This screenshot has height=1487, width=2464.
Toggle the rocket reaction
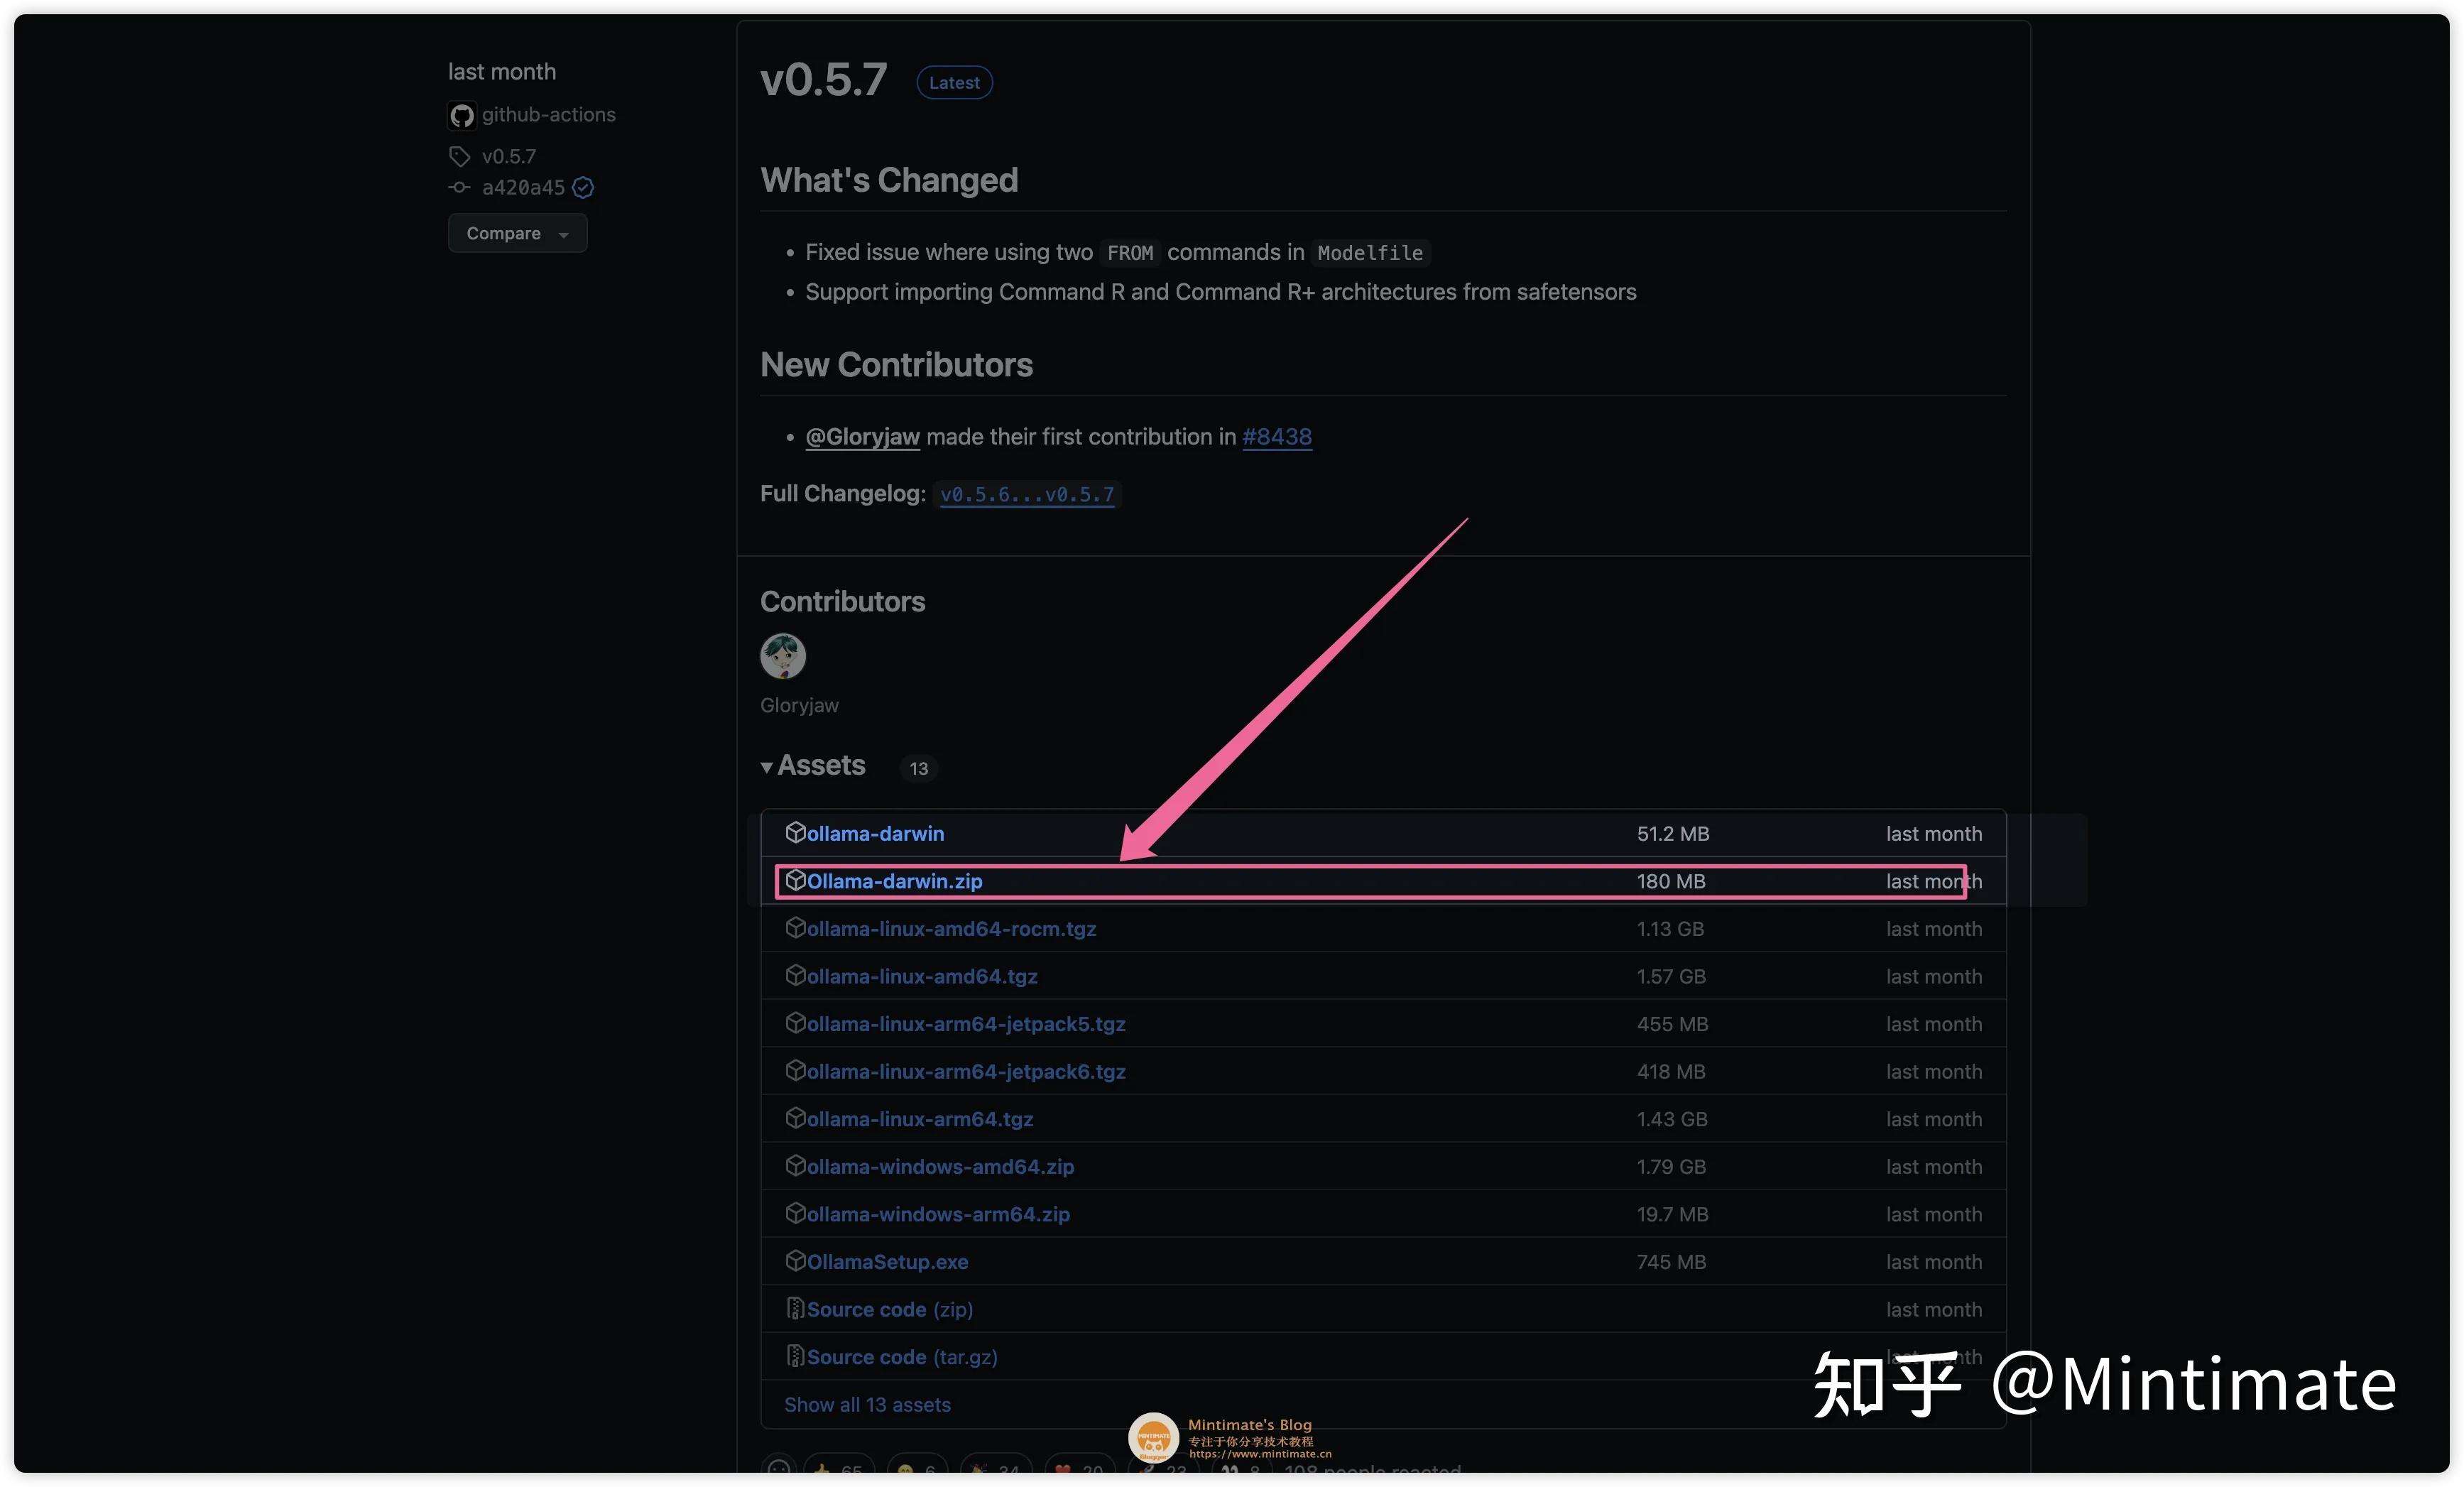click(x=1150, y=1468)
